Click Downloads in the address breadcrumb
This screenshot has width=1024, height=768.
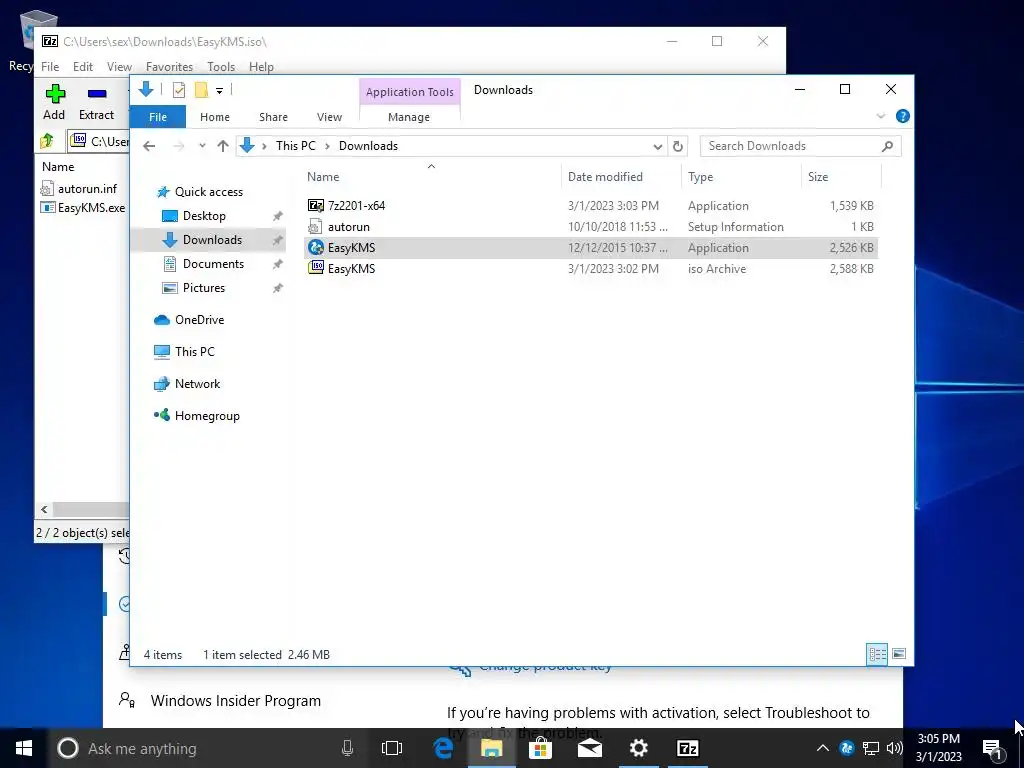(368, 146)
